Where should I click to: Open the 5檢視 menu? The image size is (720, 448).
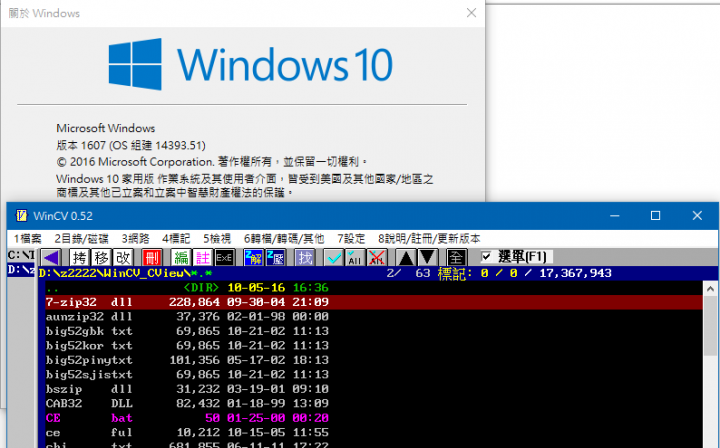tap(217, 239)
